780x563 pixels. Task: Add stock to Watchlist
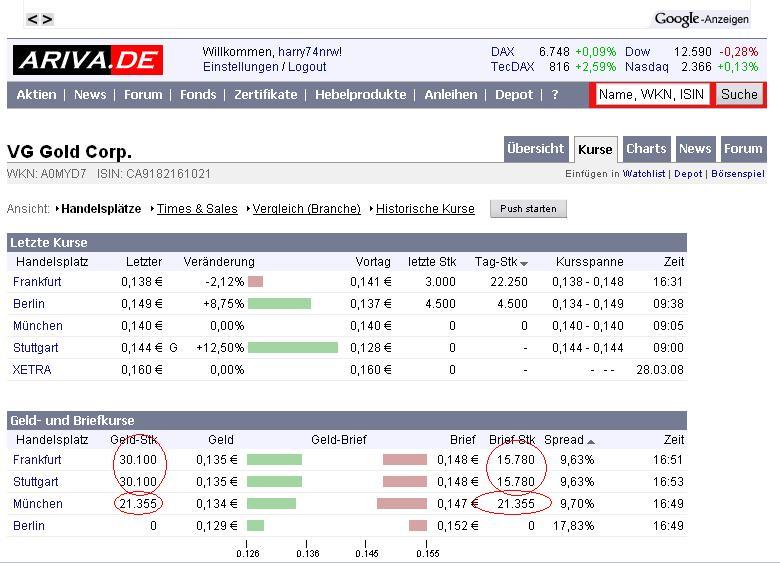coord(644,174)
